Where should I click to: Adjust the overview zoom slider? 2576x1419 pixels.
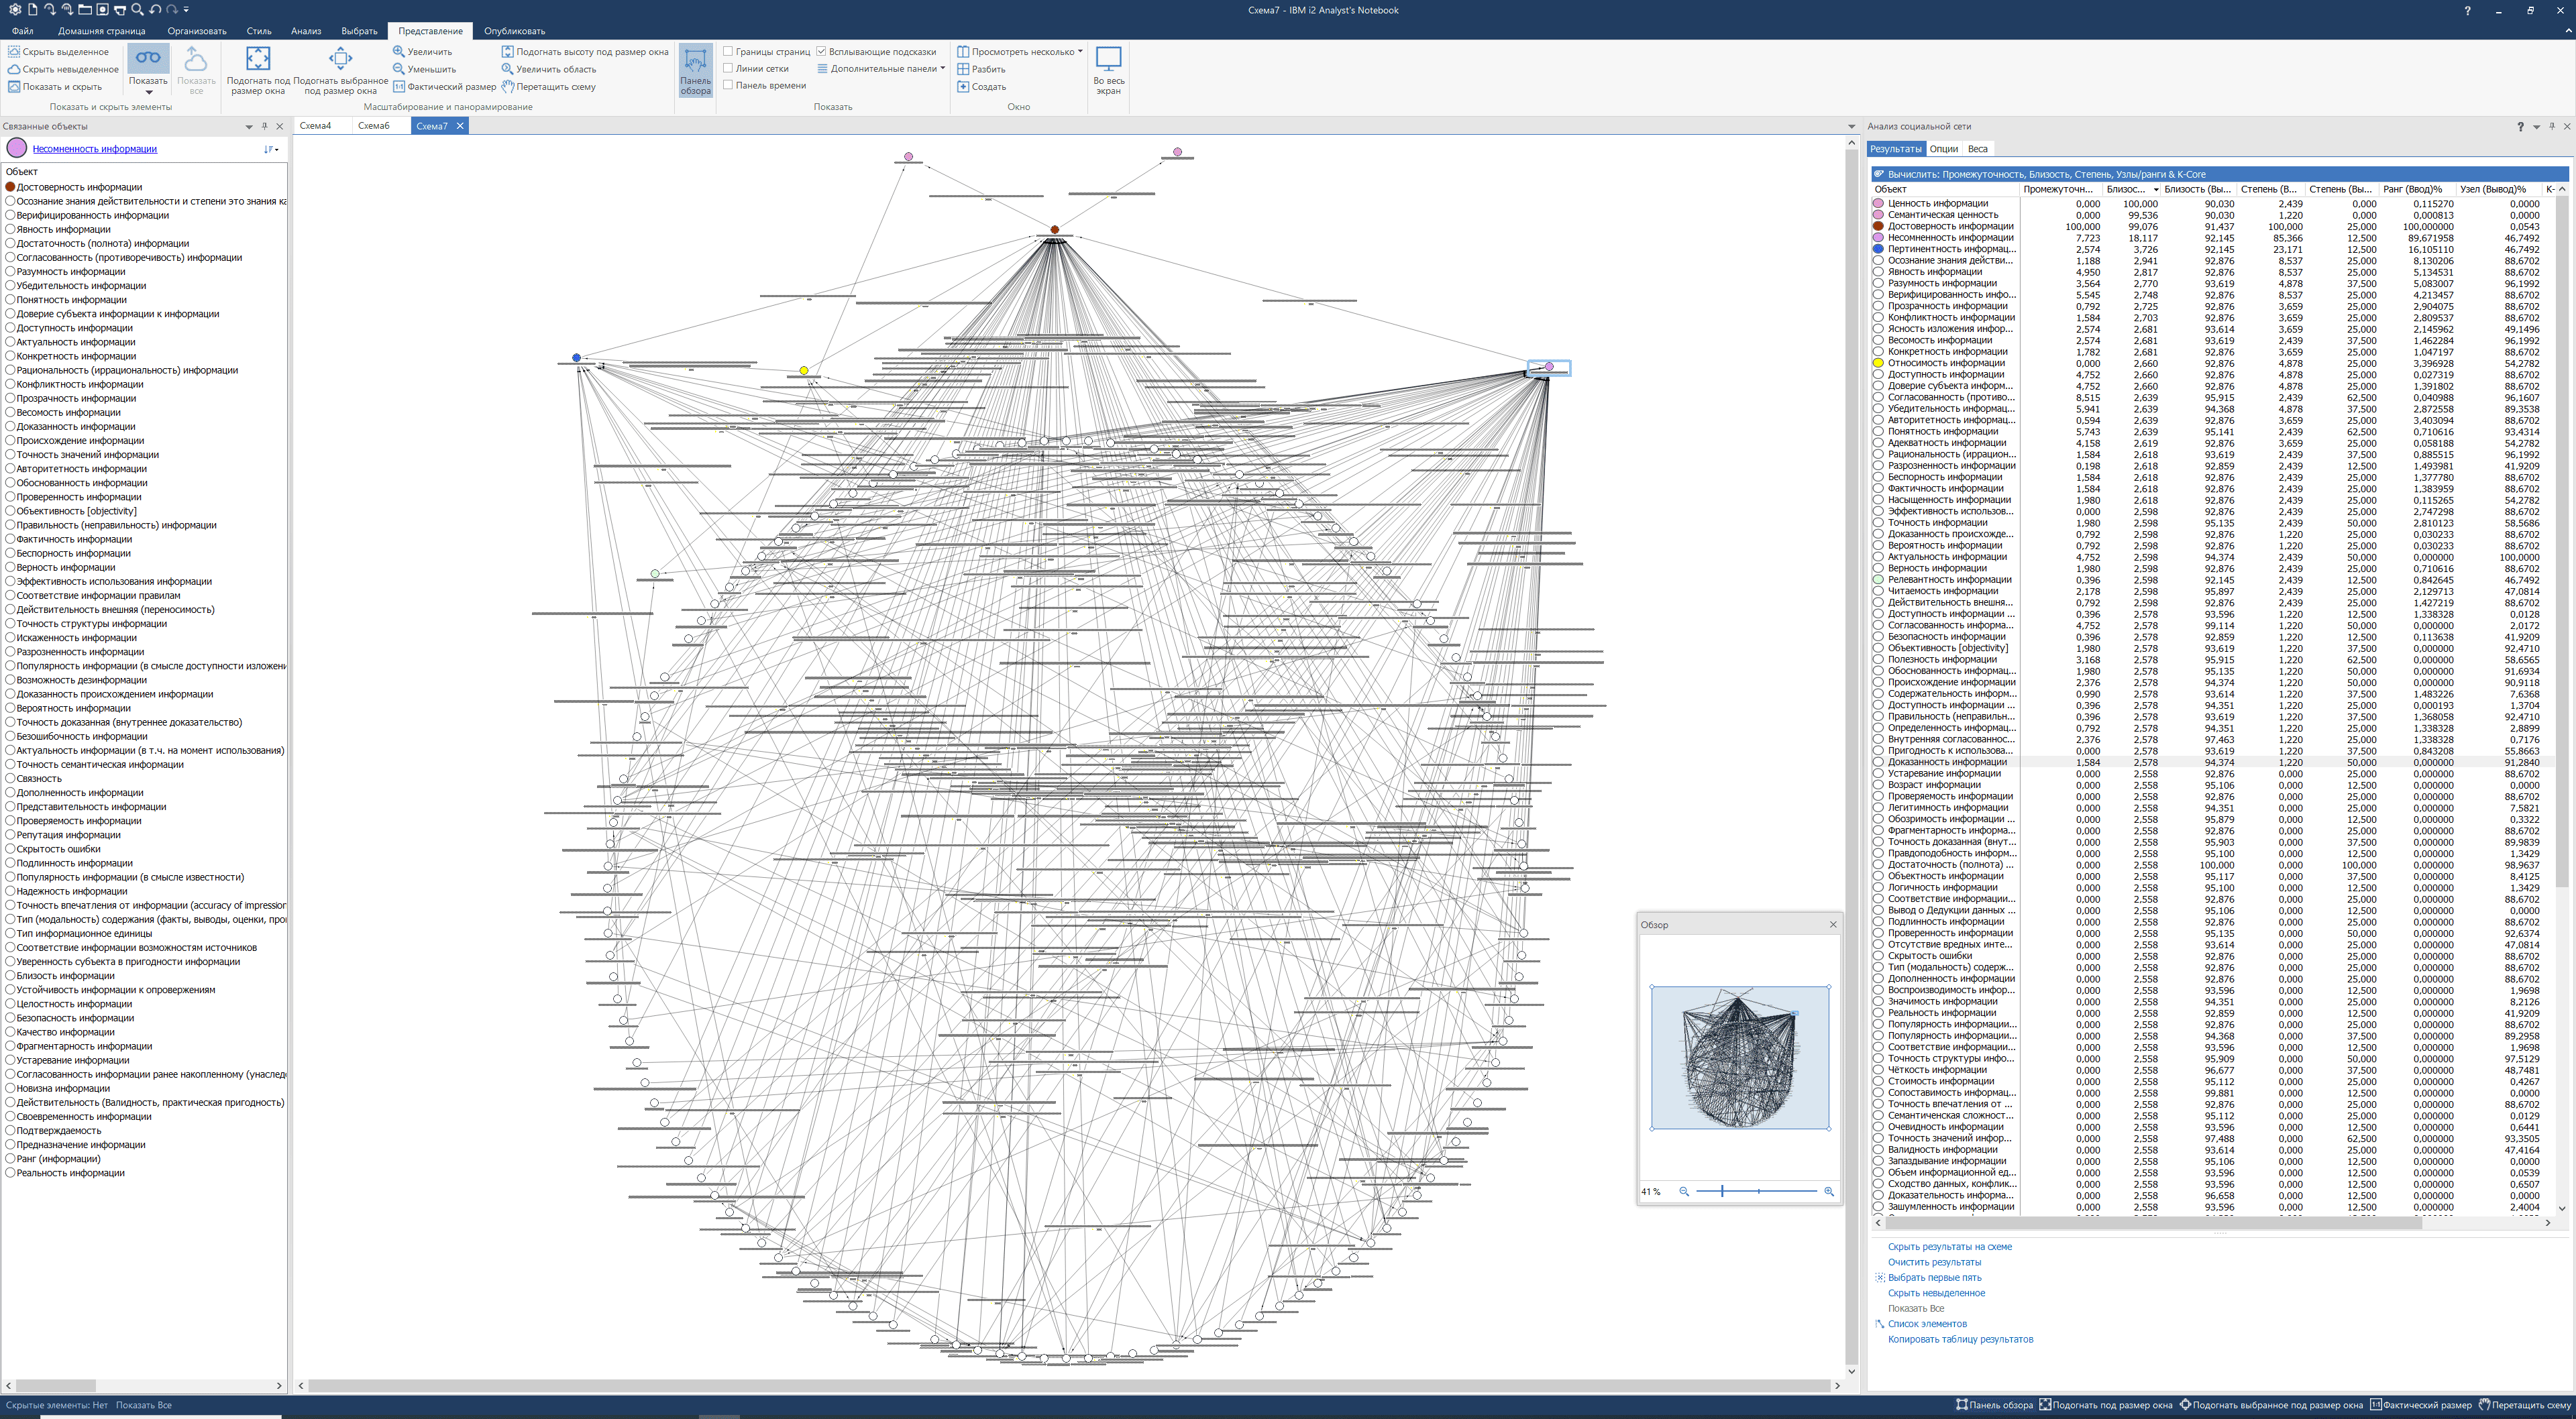click(x=1722, y=1191)
